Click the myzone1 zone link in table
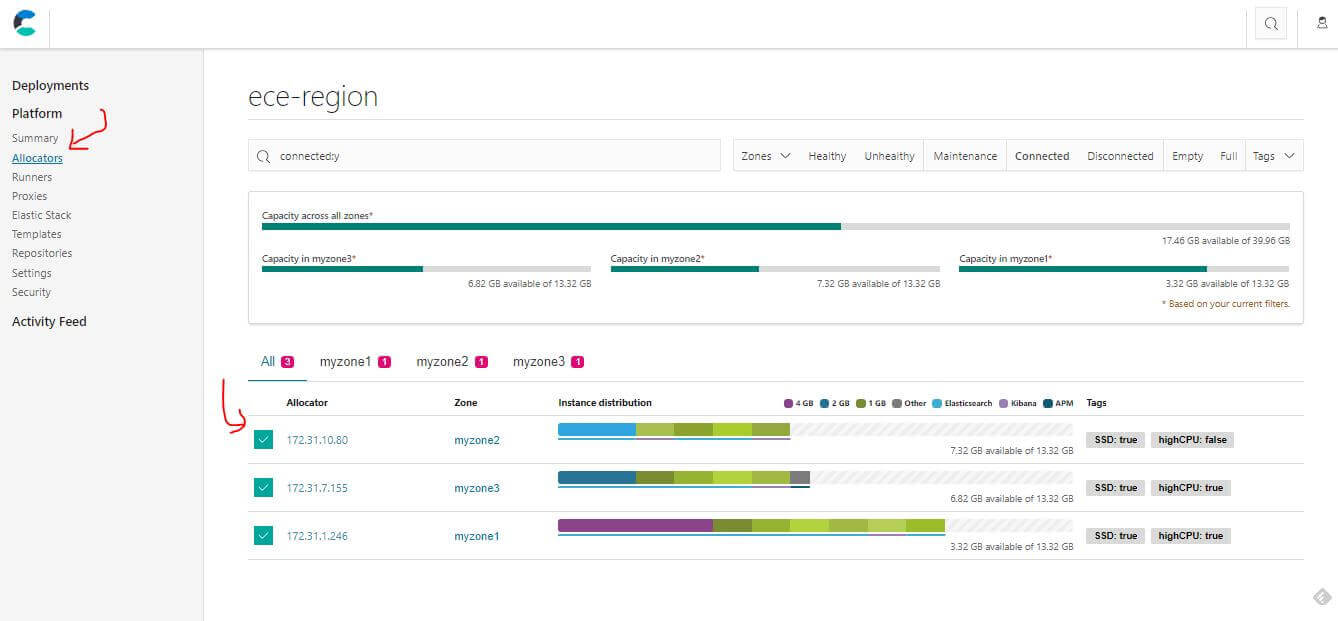1338x621 pixels. pos(476,536)
